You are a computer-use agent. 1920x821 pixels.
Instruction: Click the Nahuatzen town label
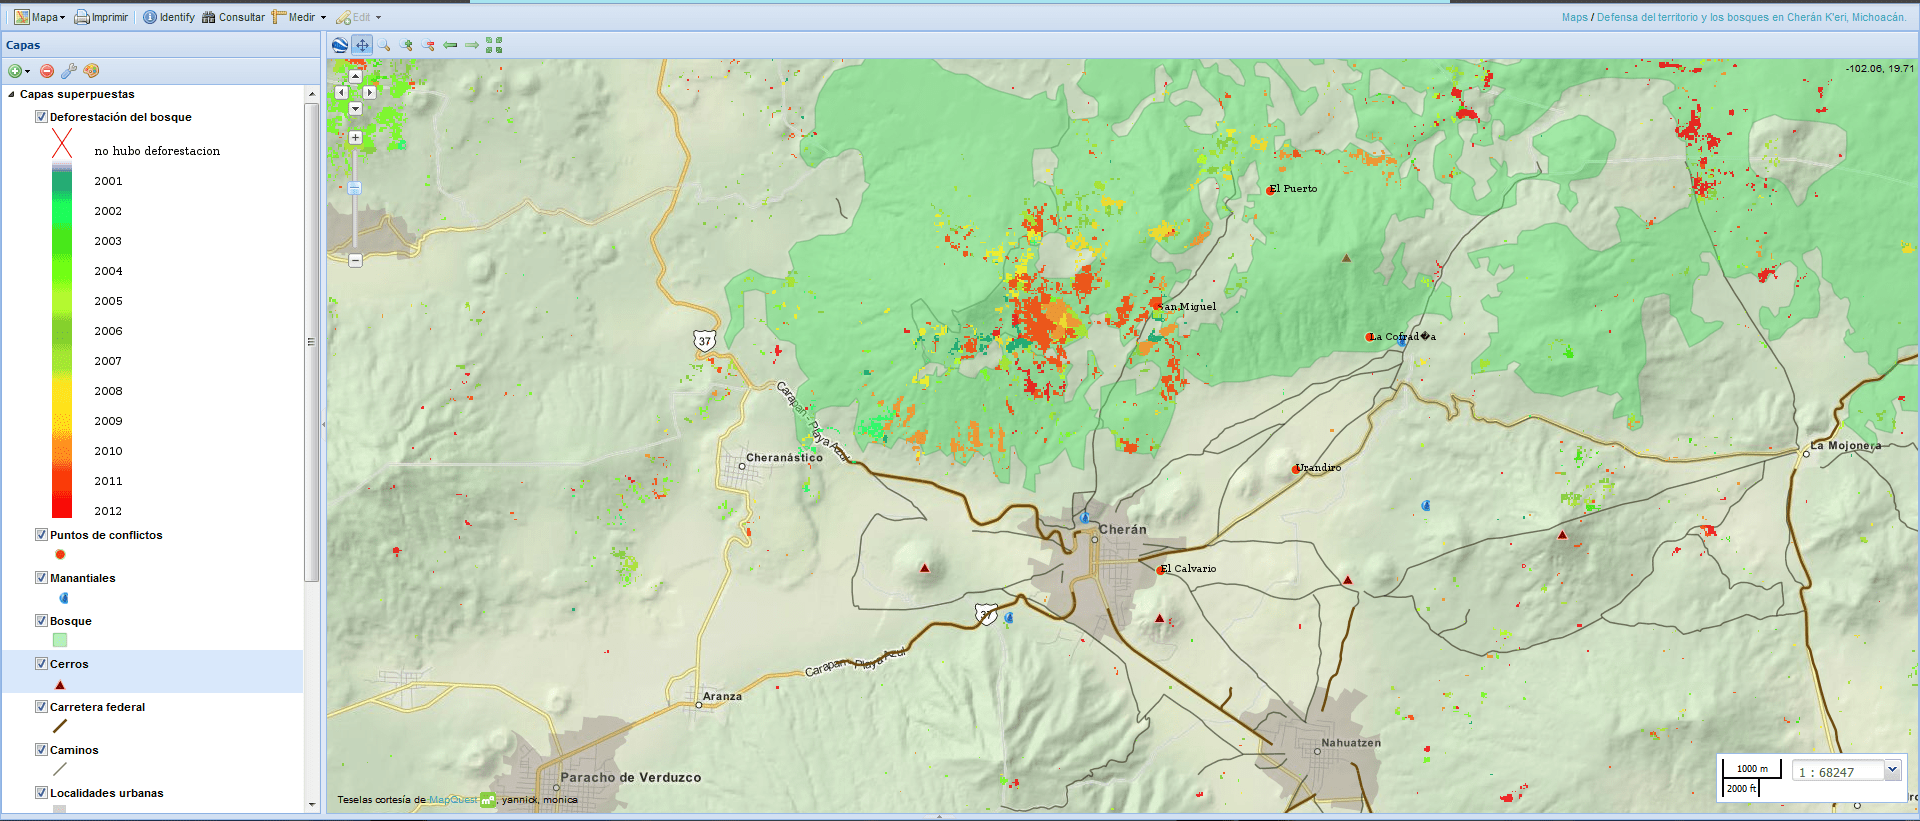(x=1351, y=743)
